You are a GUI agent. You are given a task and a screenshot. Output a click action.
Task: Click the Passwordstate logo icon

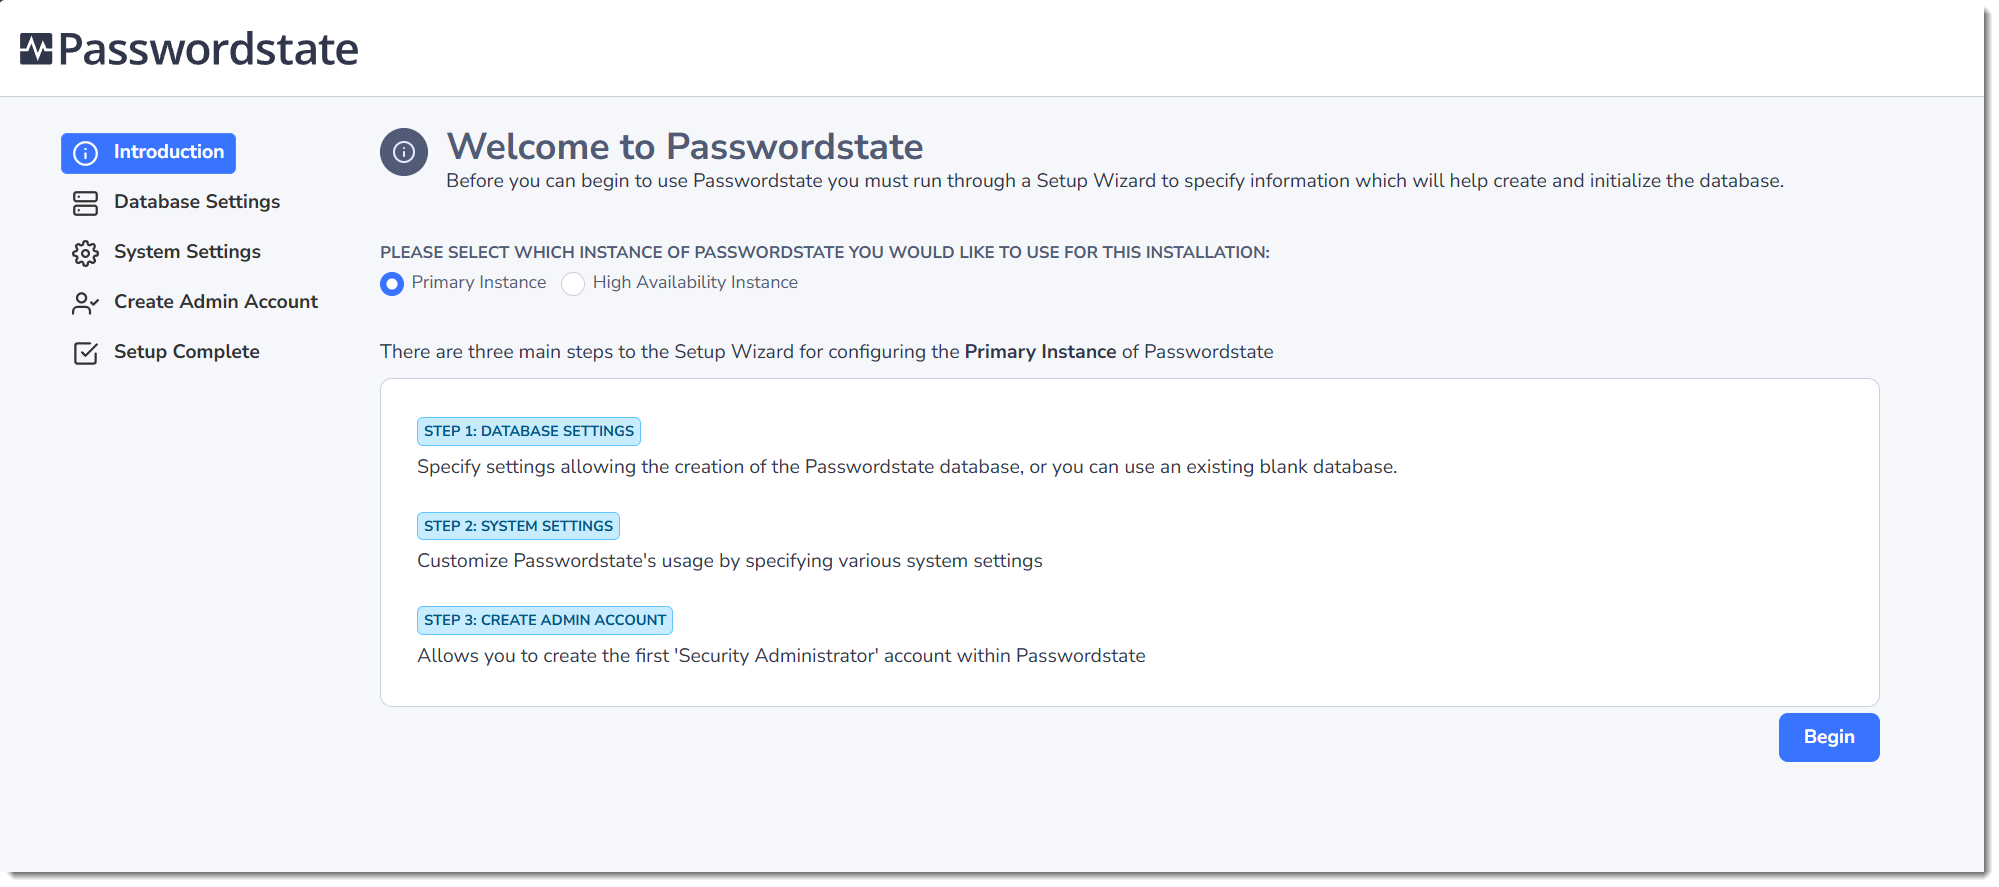pos(36,49)
